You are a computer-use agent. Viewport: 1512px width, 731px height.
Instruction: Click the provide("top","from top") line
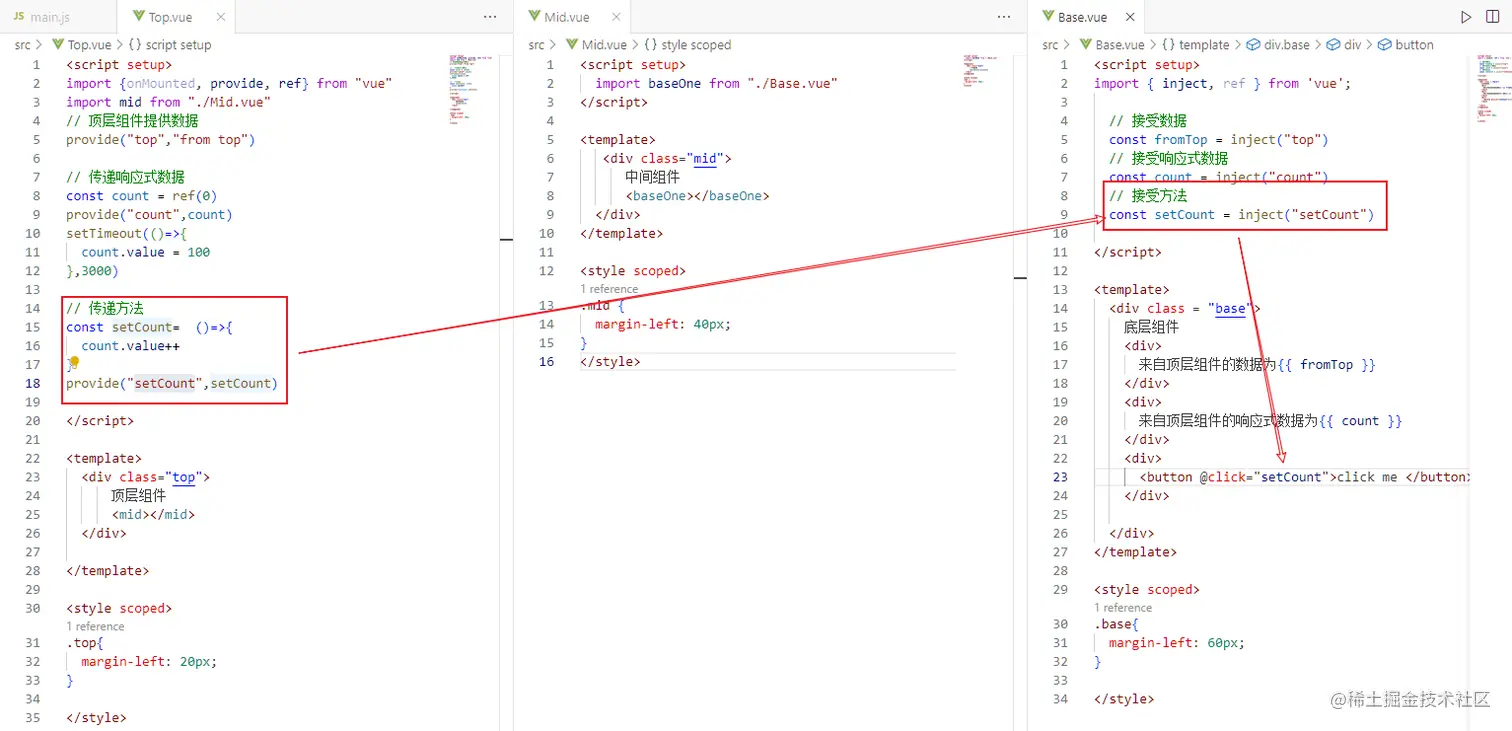pos(161,139)
